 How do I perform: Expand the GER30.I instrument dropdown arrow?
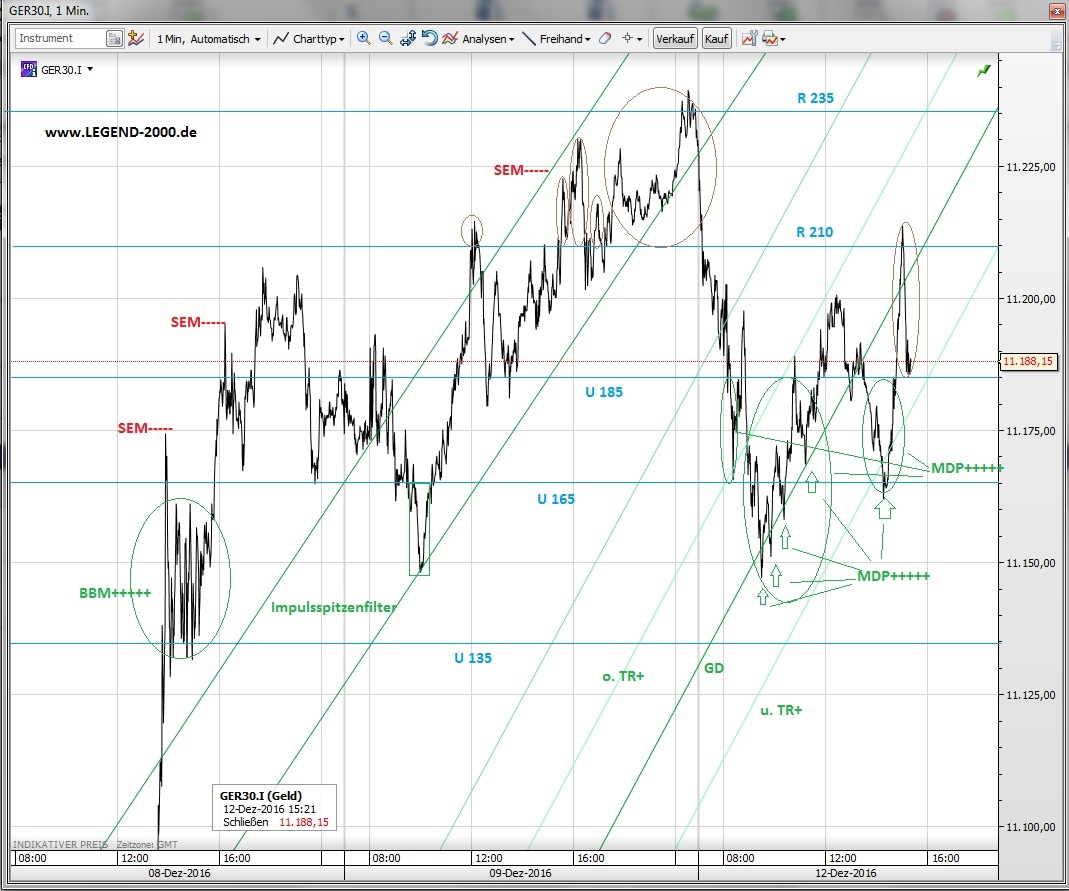click(91, 70)
